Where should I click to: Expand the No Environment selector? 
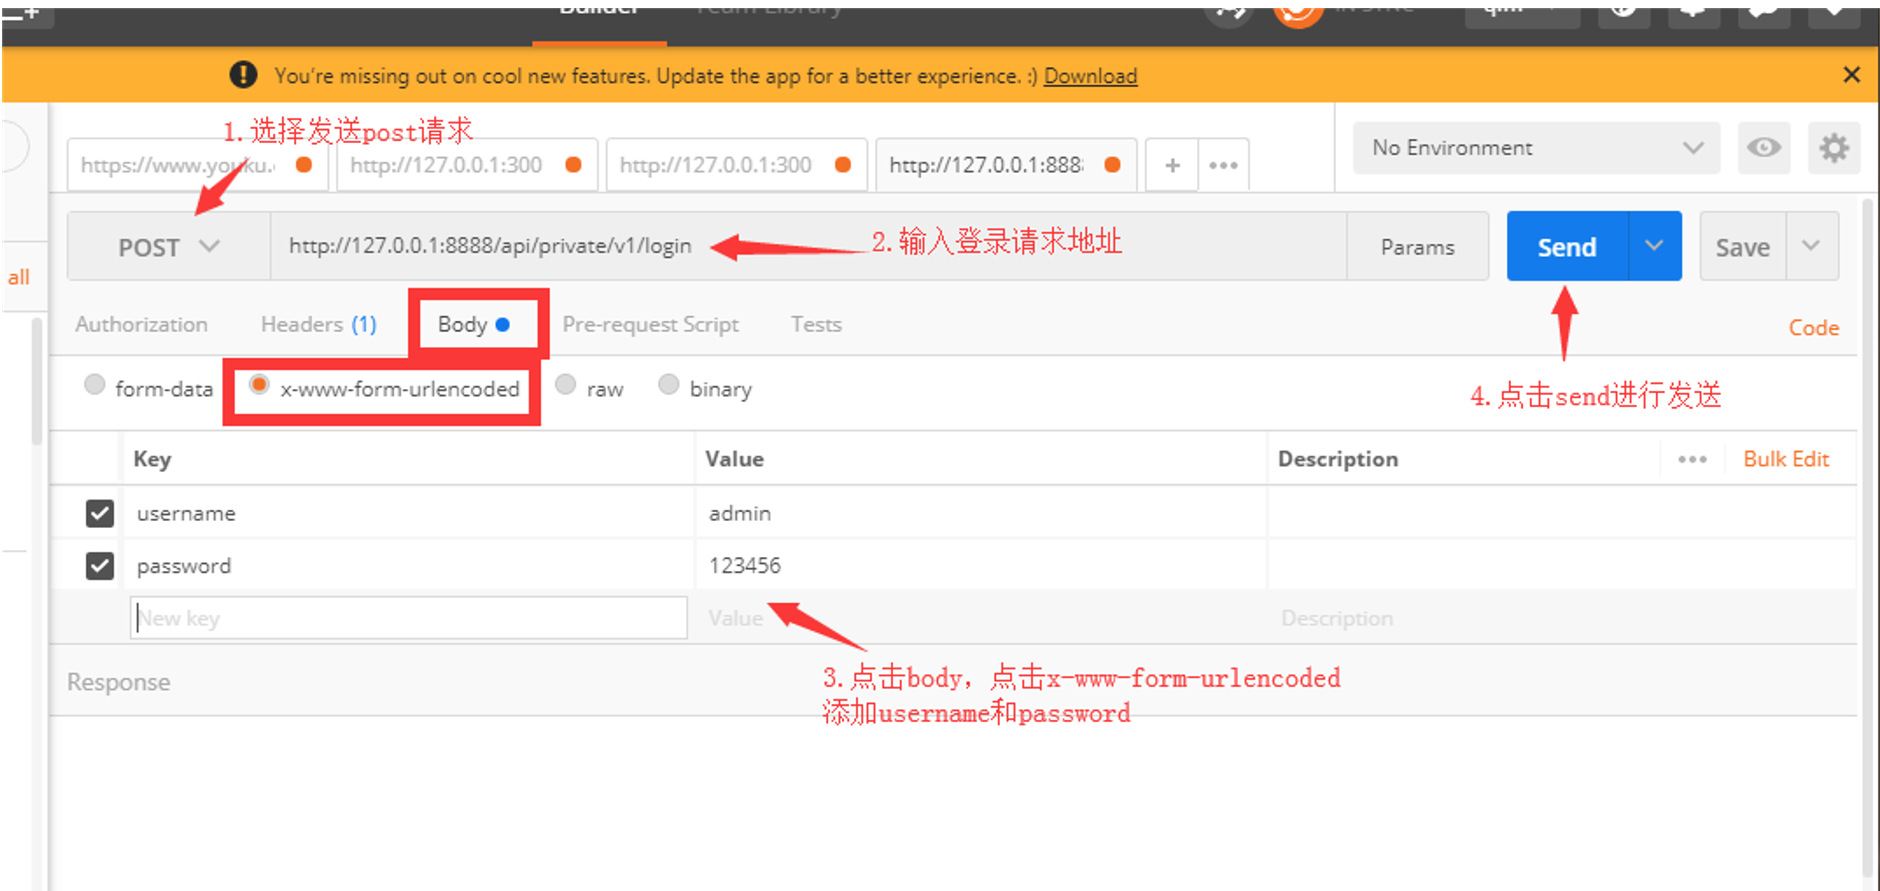[1536, 148]
